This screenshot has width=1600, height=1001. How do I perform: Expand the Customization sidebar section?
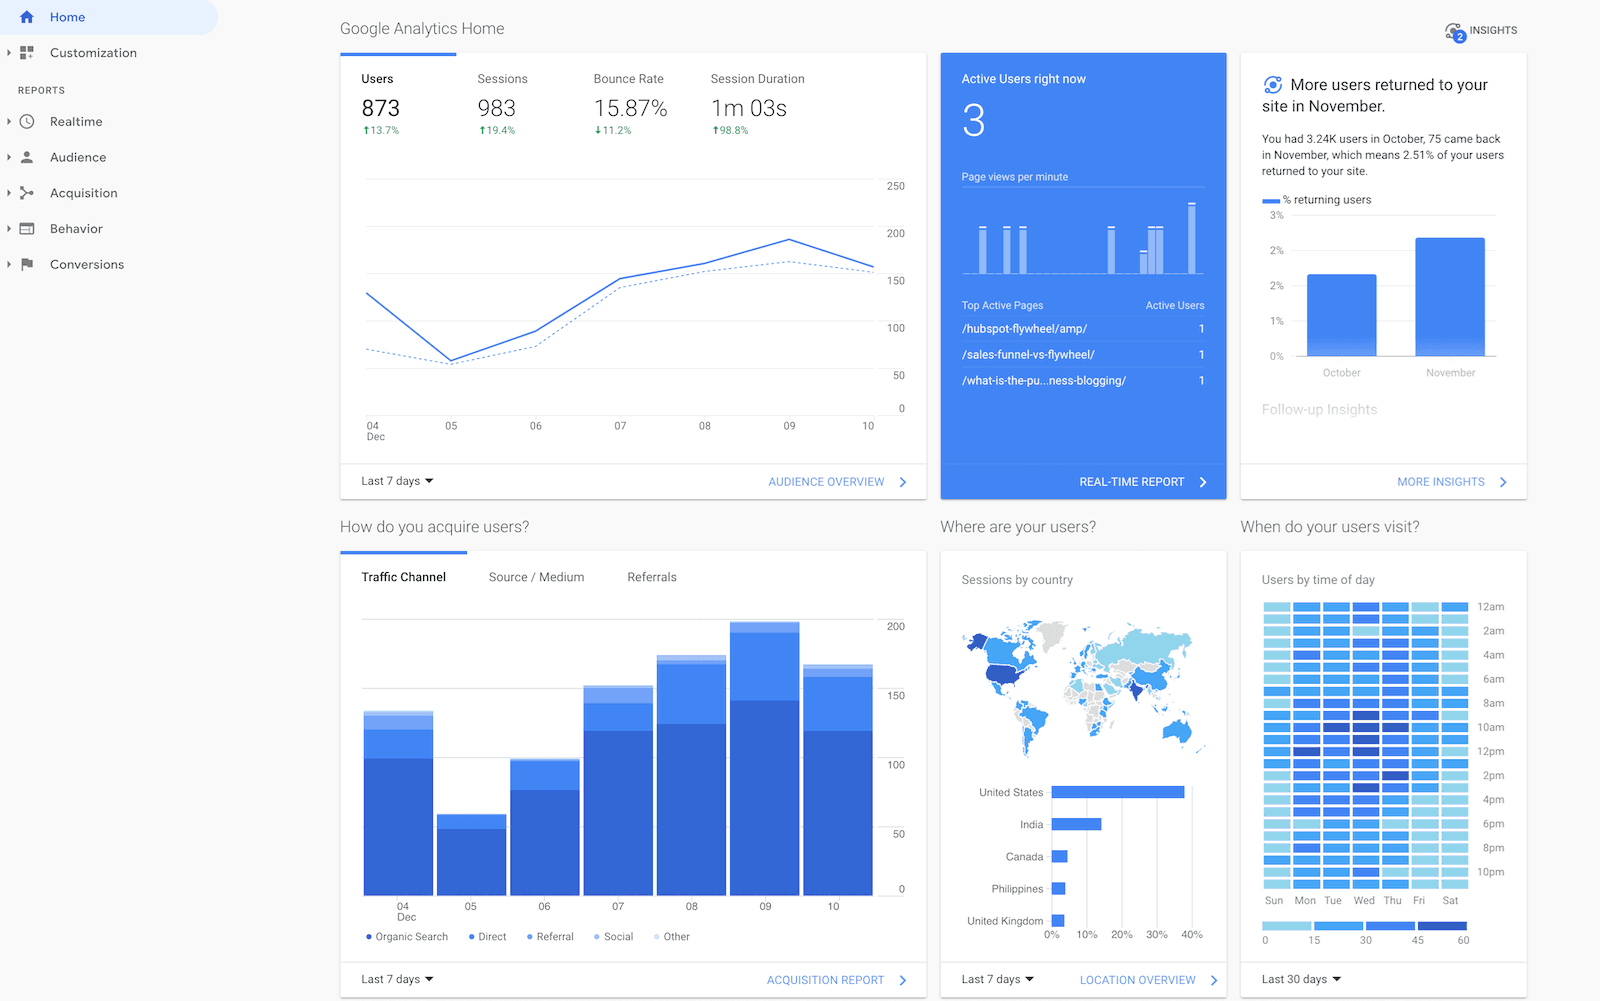click(9, 53)
